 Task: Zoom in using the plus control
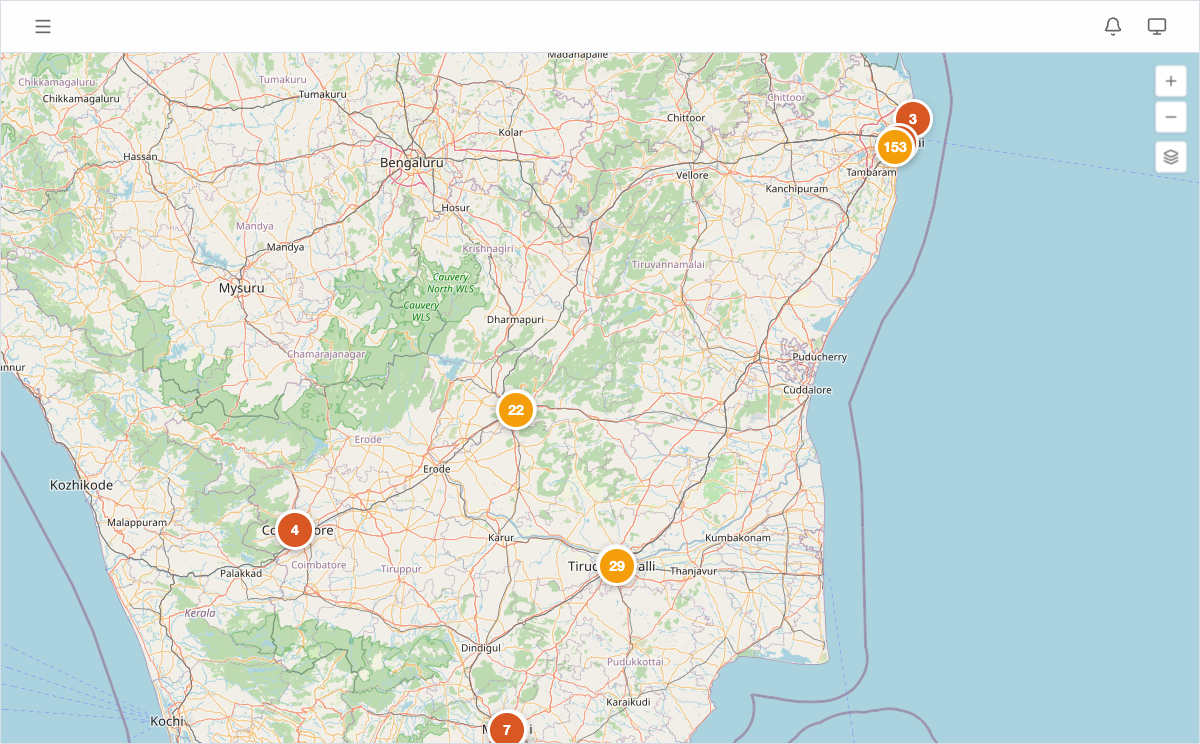click(x=1170, y=81)
